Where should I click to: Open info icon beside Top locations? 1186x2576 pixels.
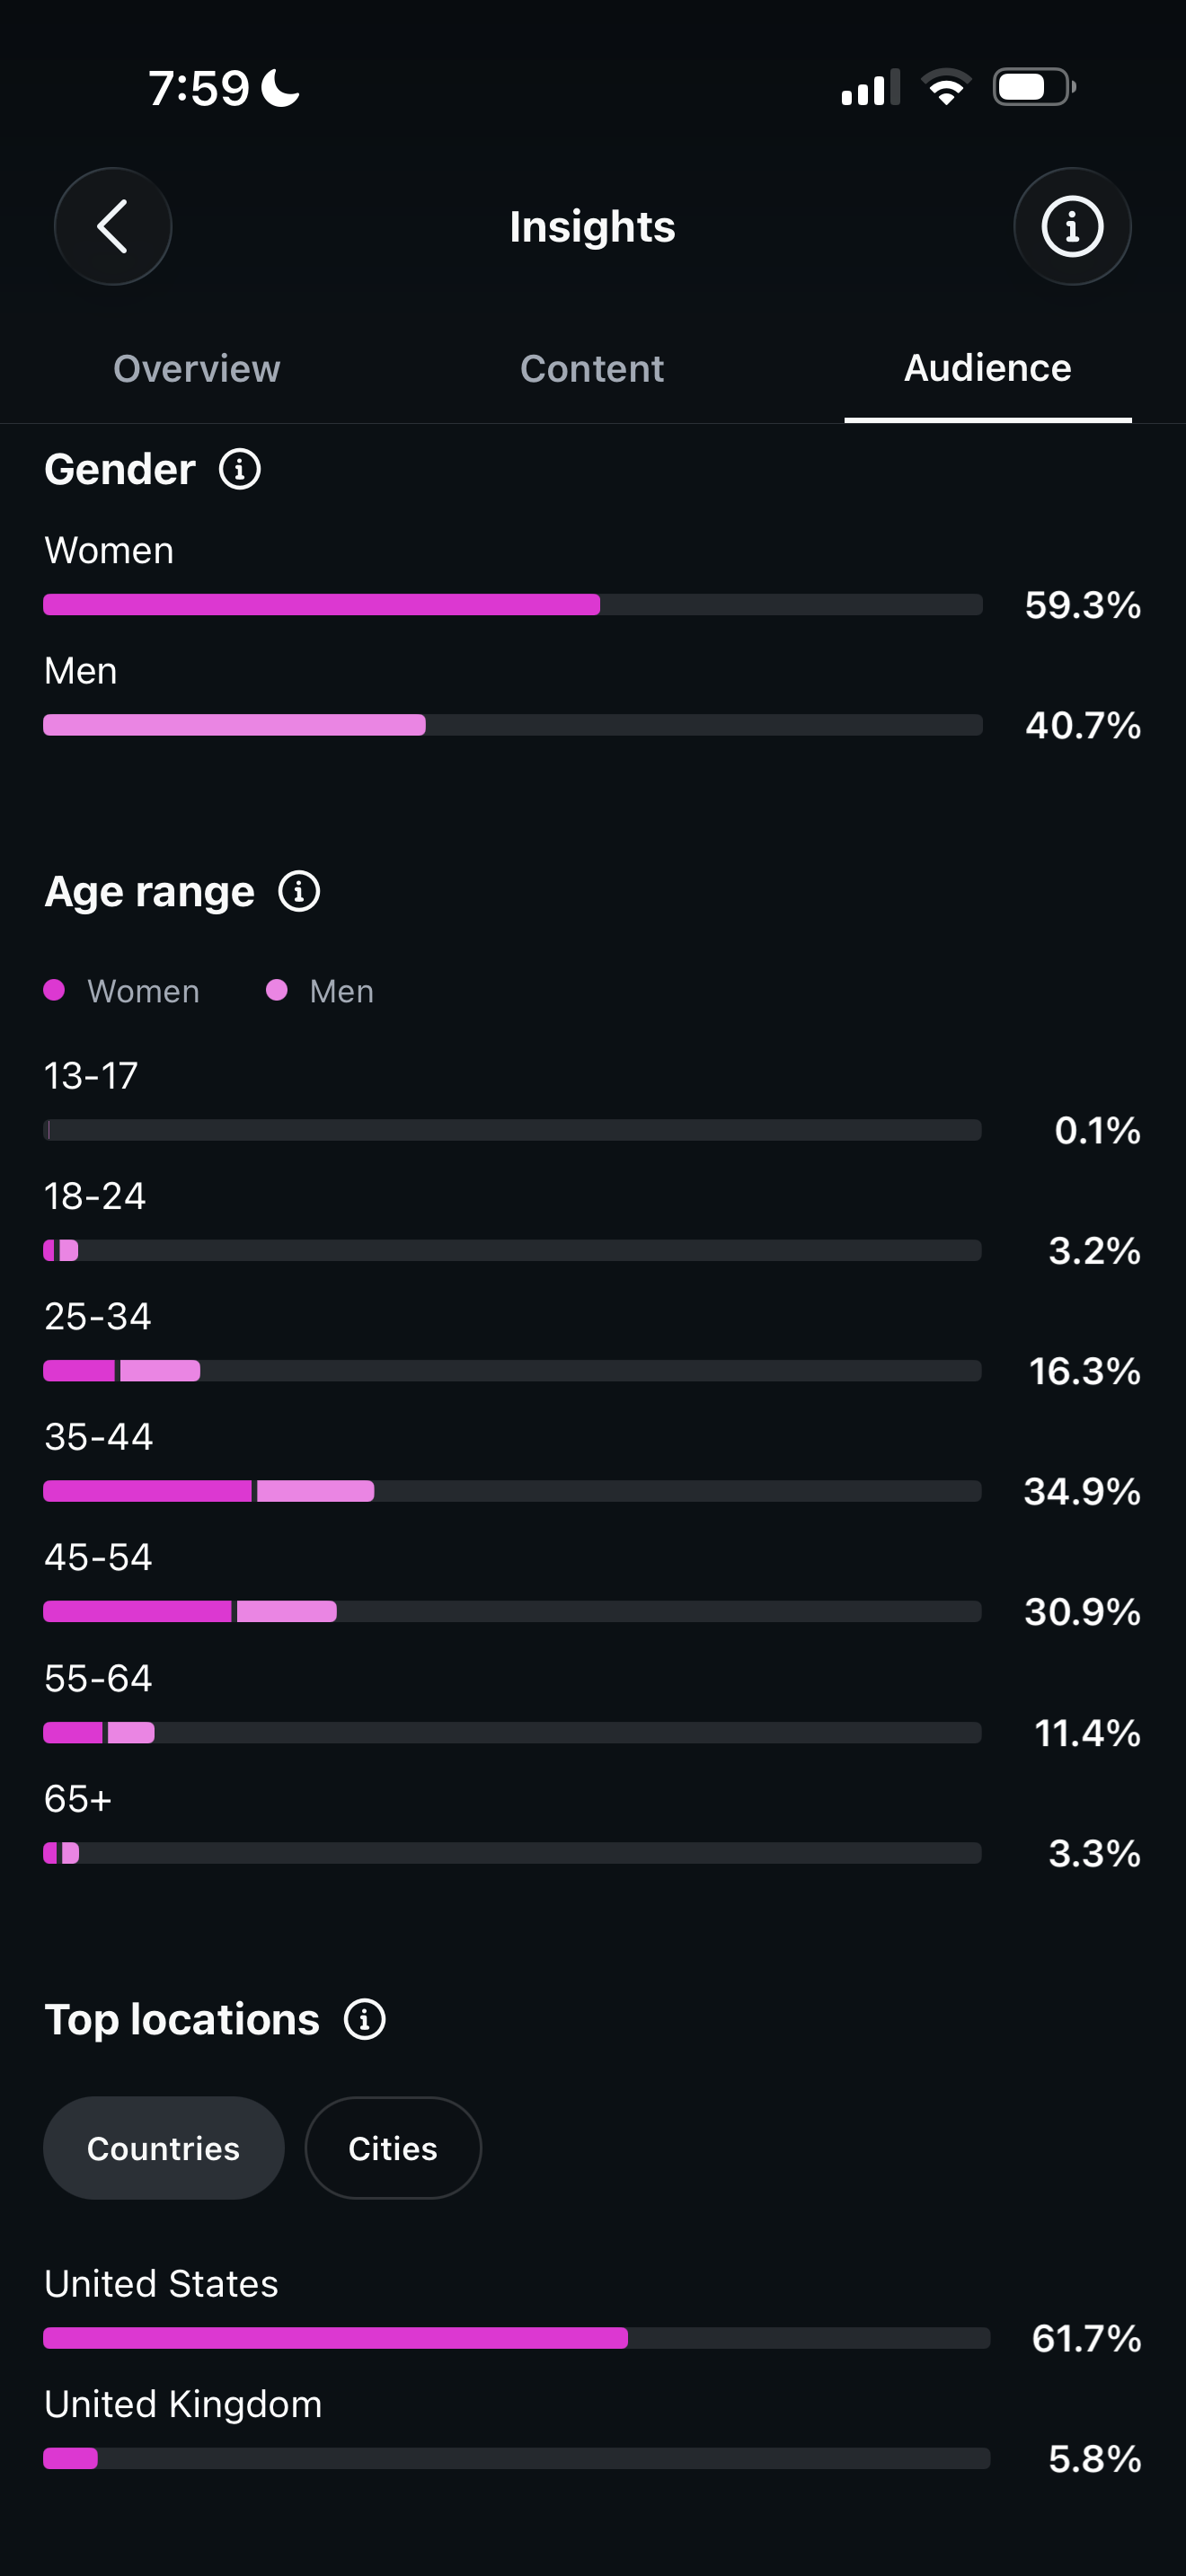click(365, 2019)
